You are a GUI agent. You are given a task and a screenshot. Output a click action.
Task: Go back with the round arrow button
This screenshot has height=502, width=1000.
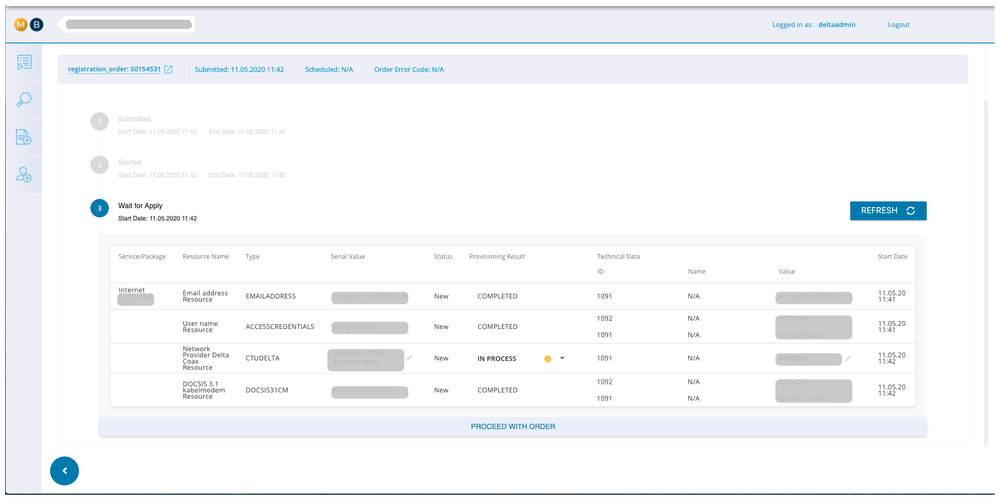coord(64,471)
